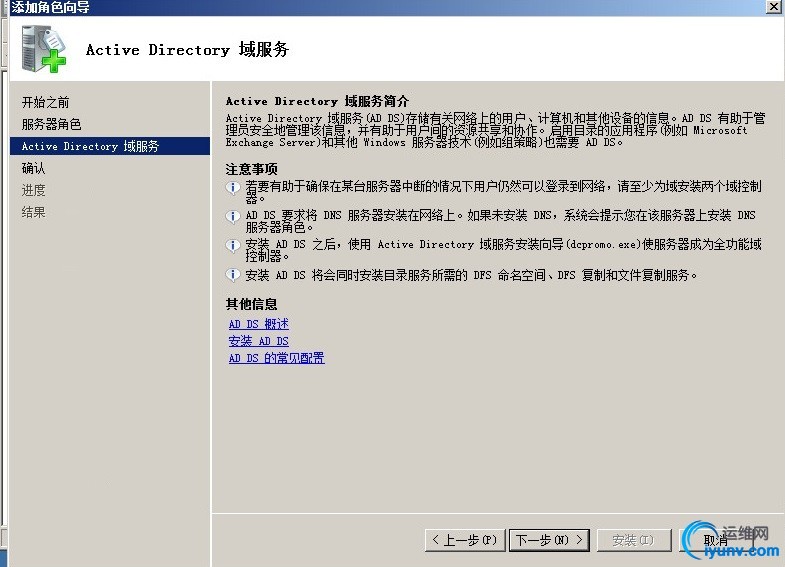The width and height of the screenshot is (785, 567).
Task: Click the server role wizard header icon
Action: 44,49
